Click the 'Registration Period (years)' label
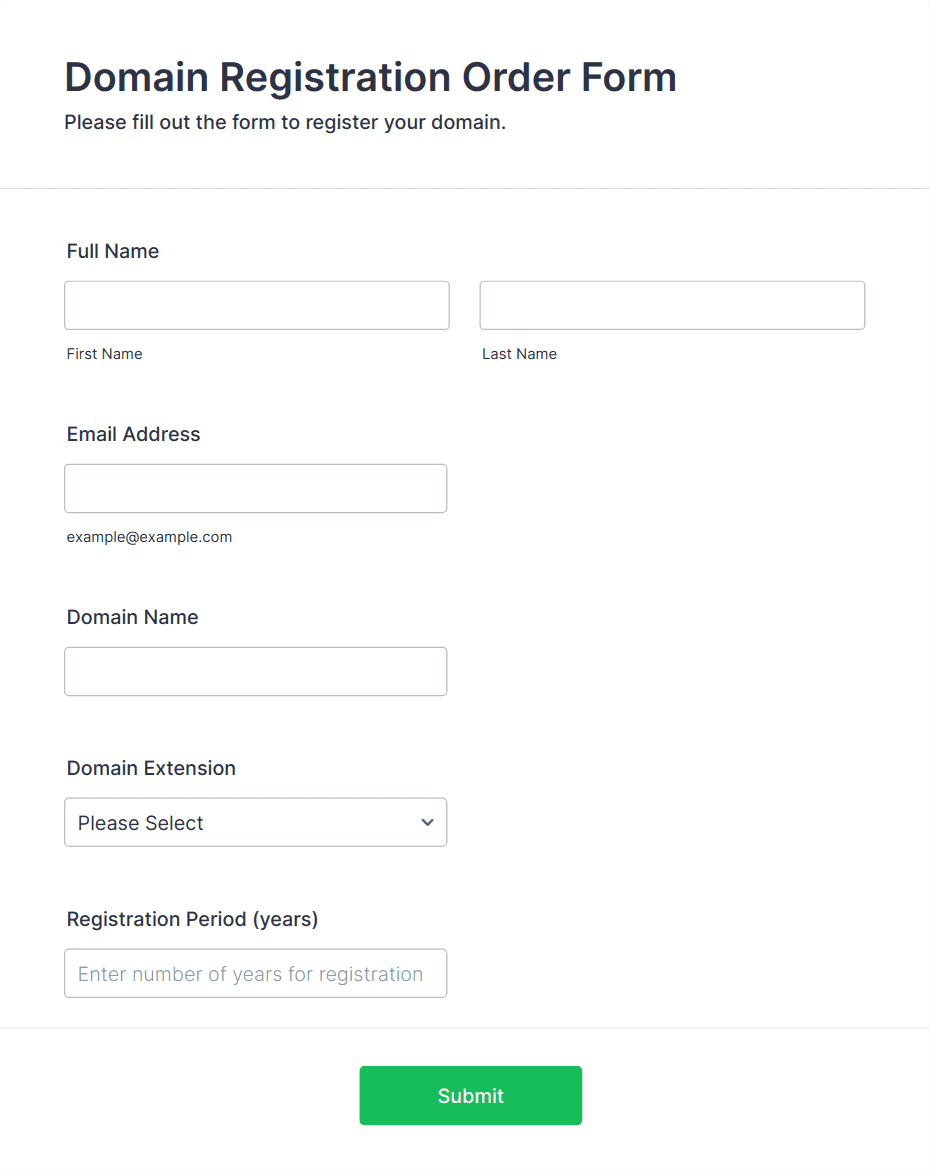930x1175 pixels. (x=193, y=919)
